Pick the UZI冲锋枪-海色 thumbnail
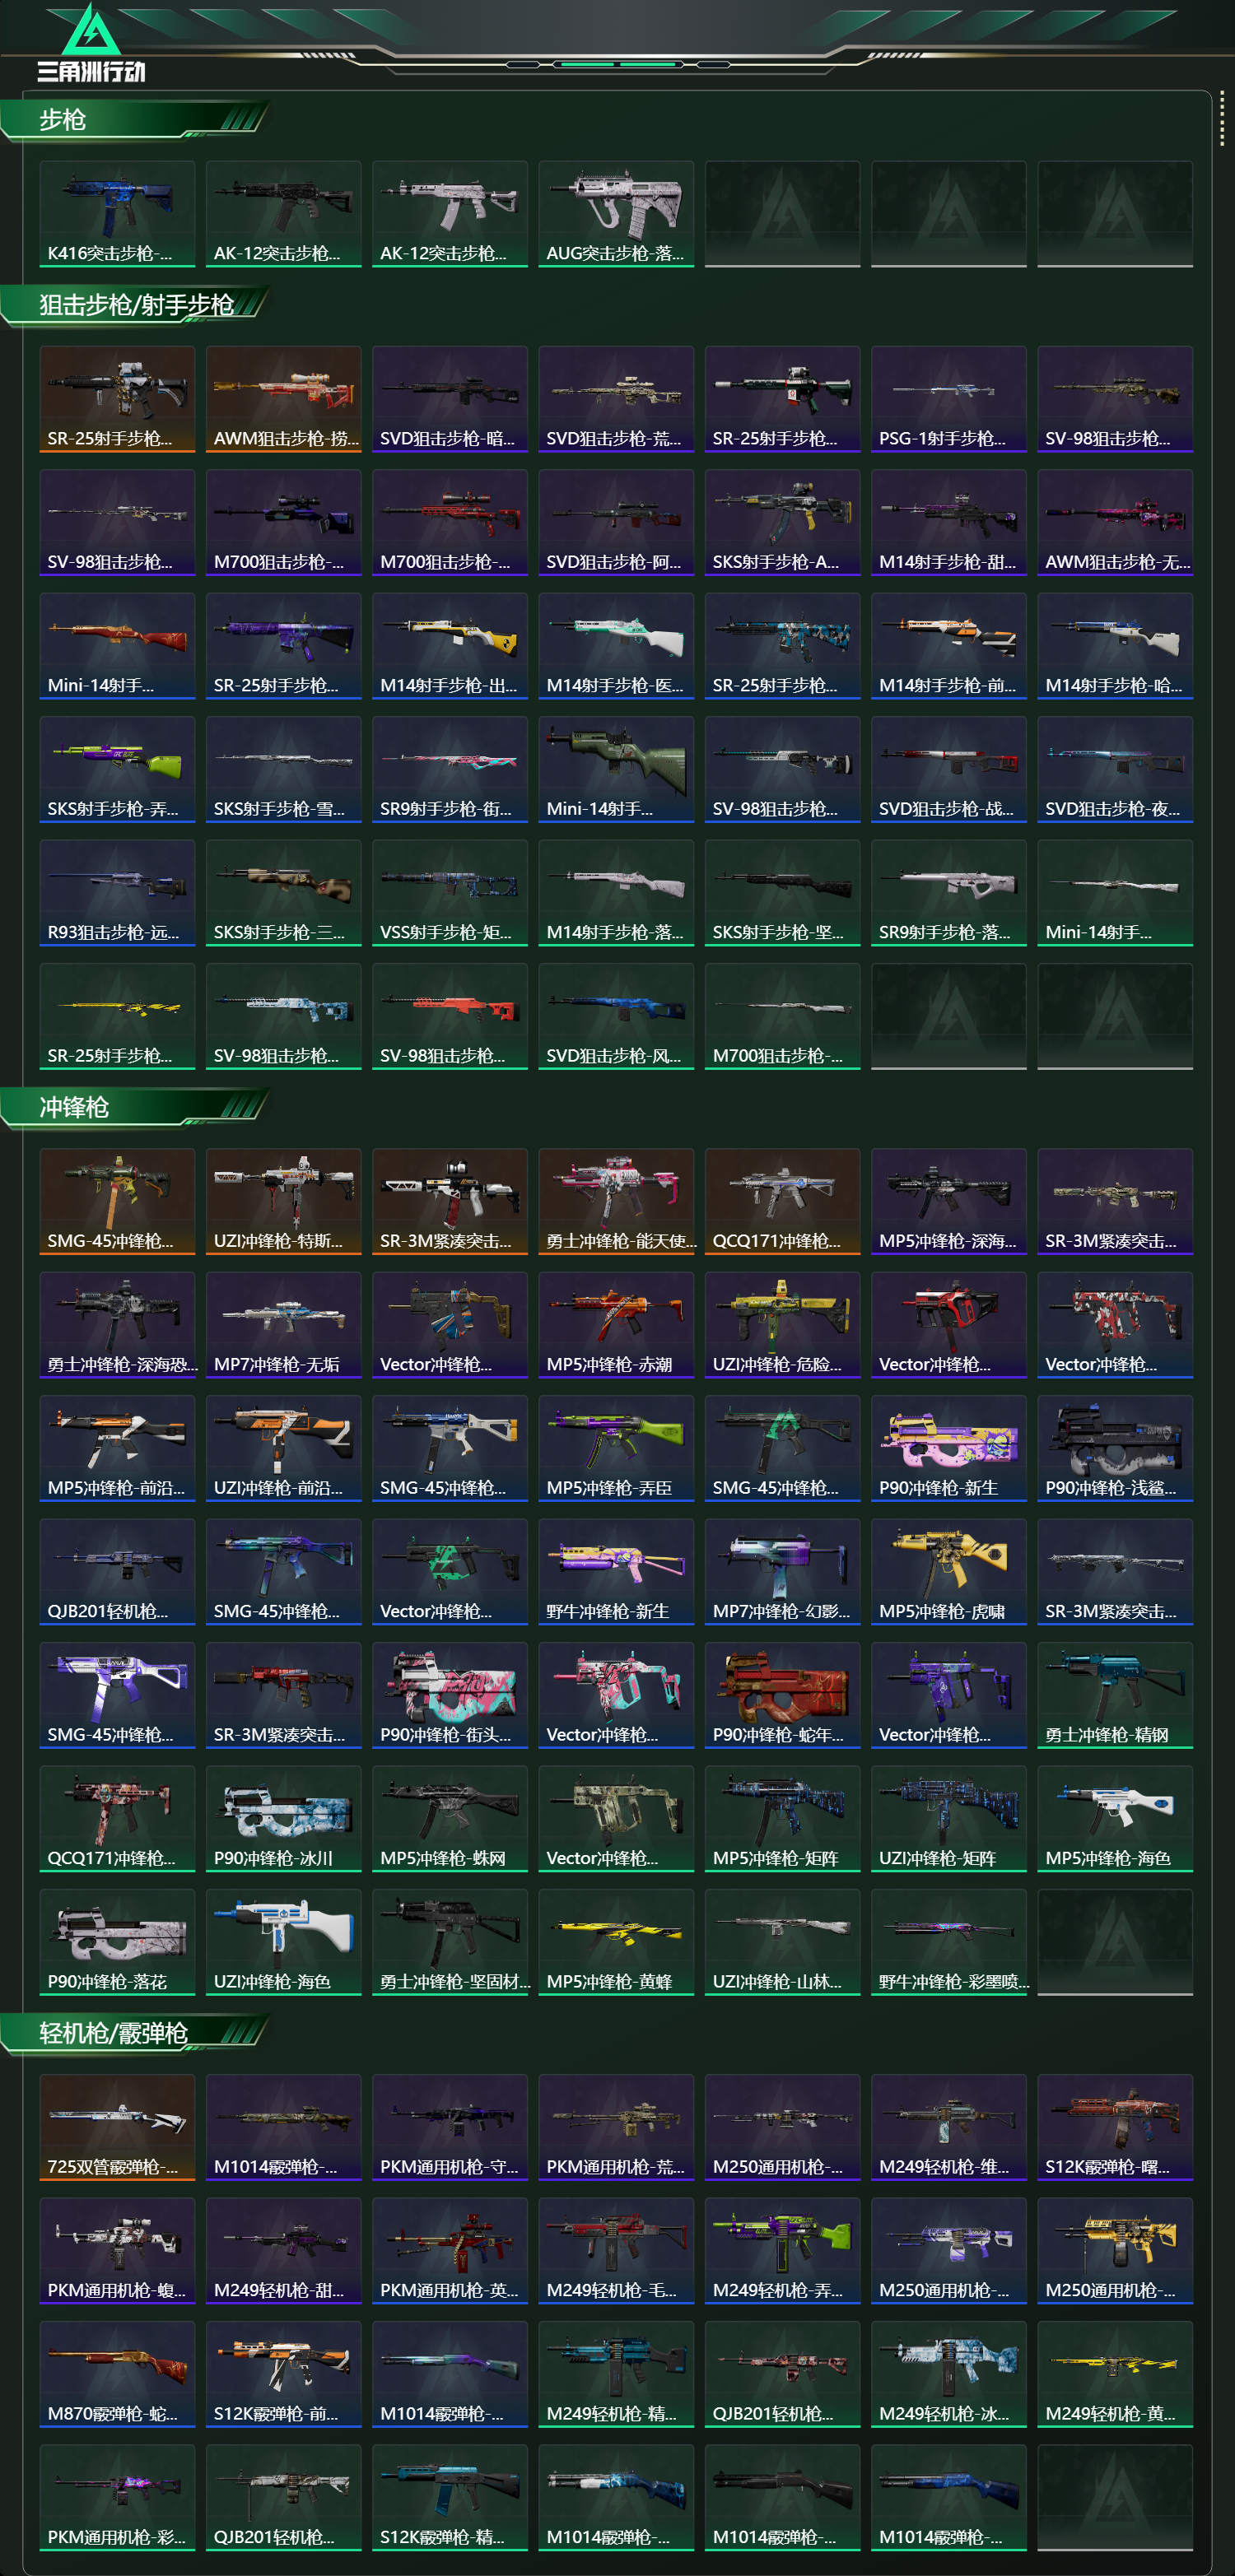This screenshot has width=1235, height=2576. (283, 1942)
